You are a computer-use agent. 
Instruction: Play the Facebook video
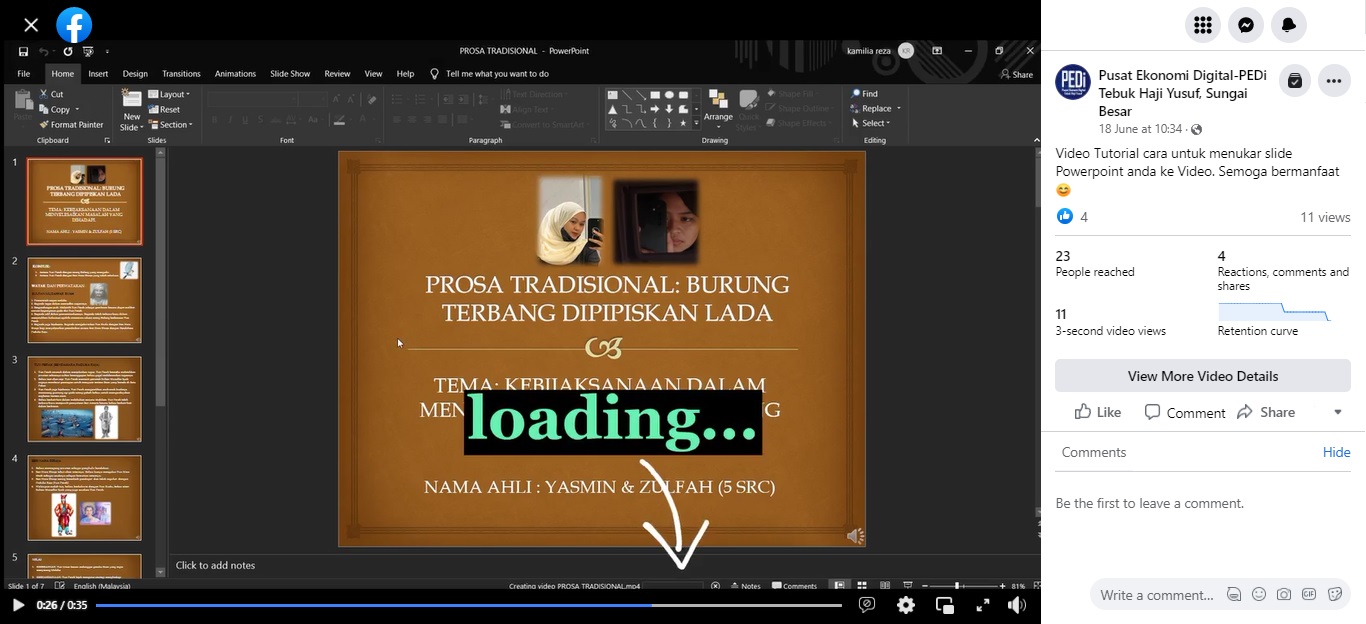coord(18,605)
